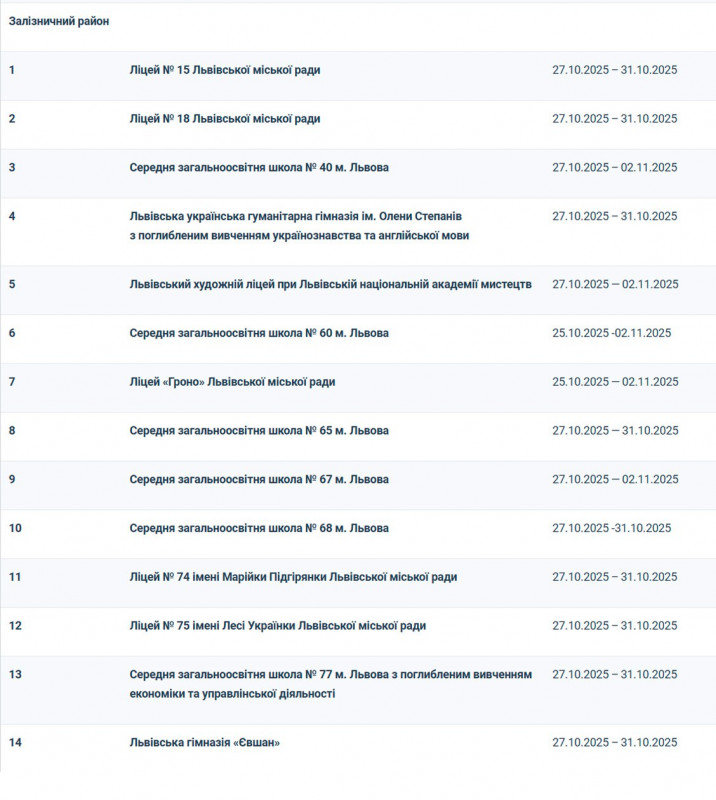Click Львівська гімназія «Євшан» name
The width and height of the screenshot is (716, 800).
[204, 743]
